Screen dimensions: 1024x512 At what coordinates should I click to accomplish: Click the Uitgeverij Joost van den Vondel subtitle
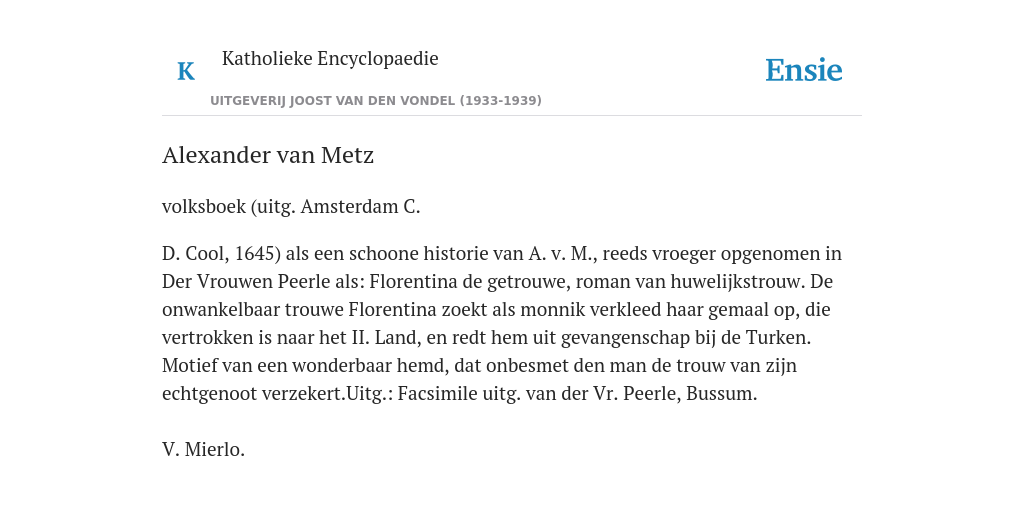[x=376, y=101]
